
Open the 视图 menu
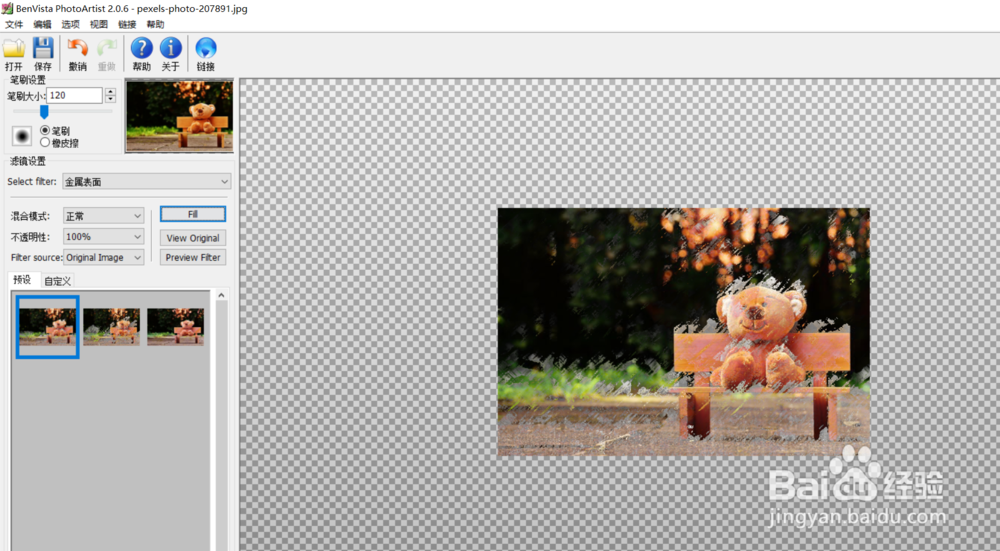(98, 24)
